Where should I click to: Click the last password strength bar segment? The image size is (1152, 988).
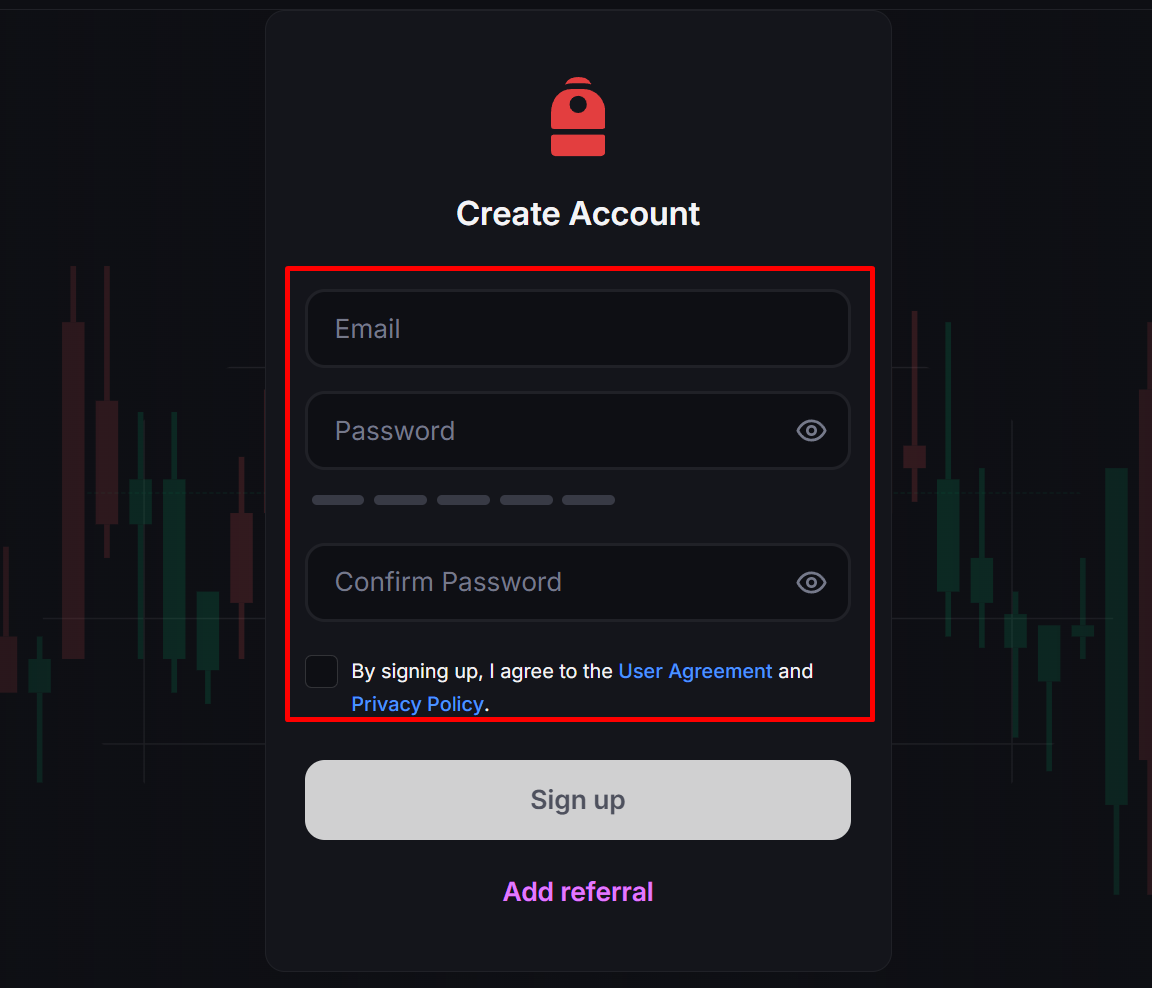point(588,500)
